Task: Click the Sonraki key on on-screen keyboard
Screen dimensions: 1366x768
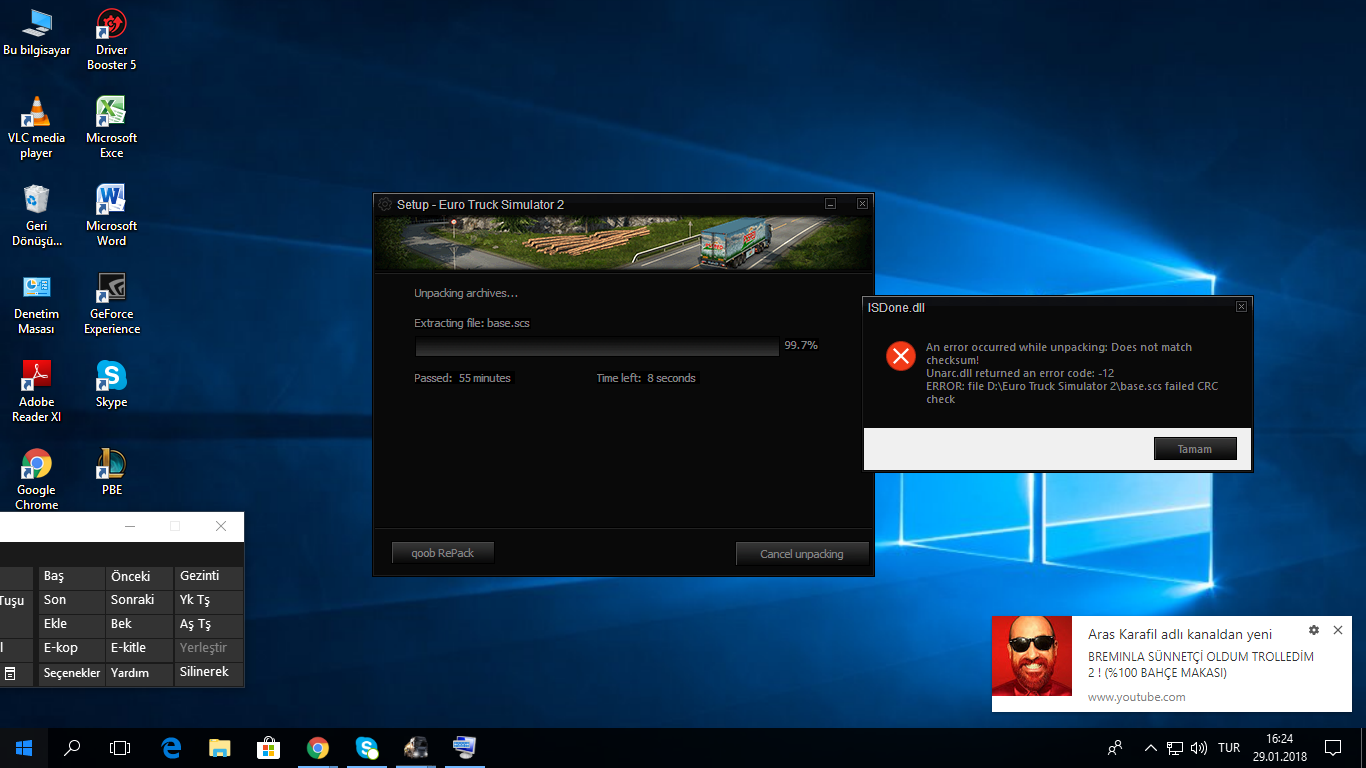Action: click(x=139, y=601)
